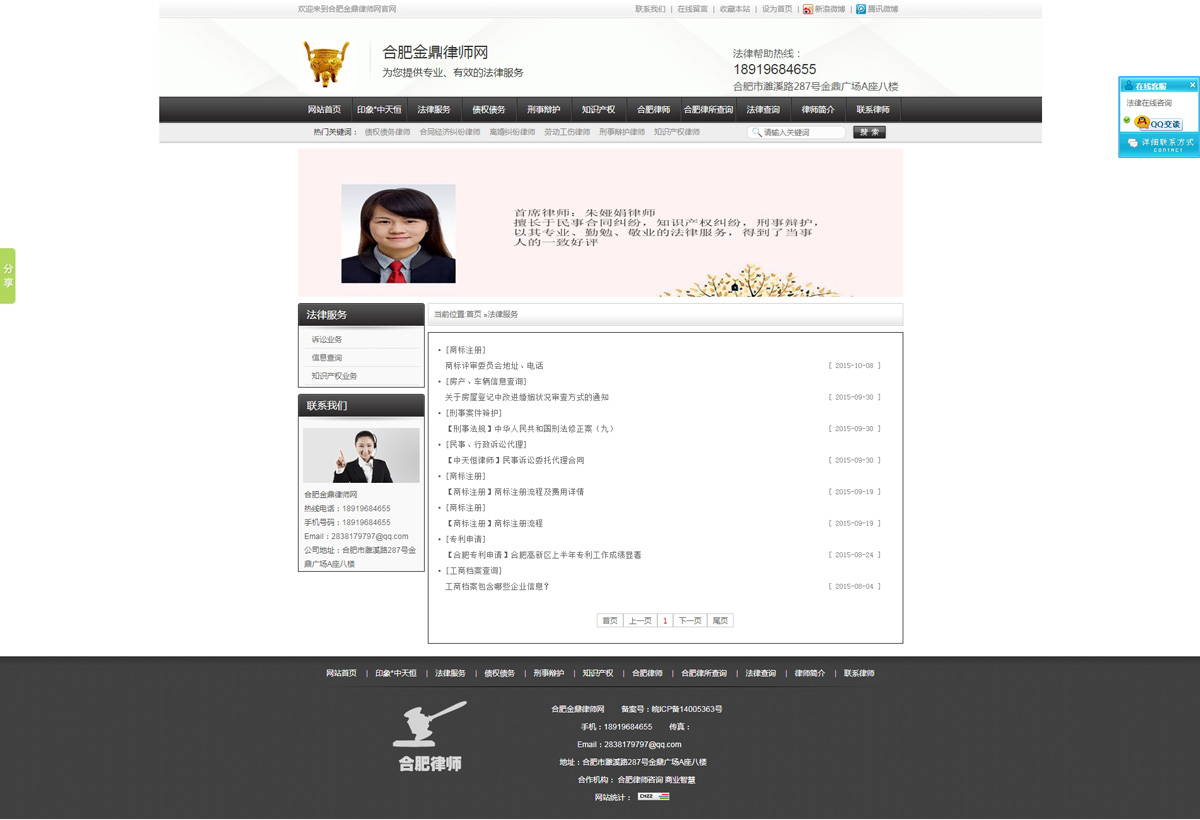Select 知识产权业务 in the sidebar
This screenshot has height=820, width=1200.
334,376
